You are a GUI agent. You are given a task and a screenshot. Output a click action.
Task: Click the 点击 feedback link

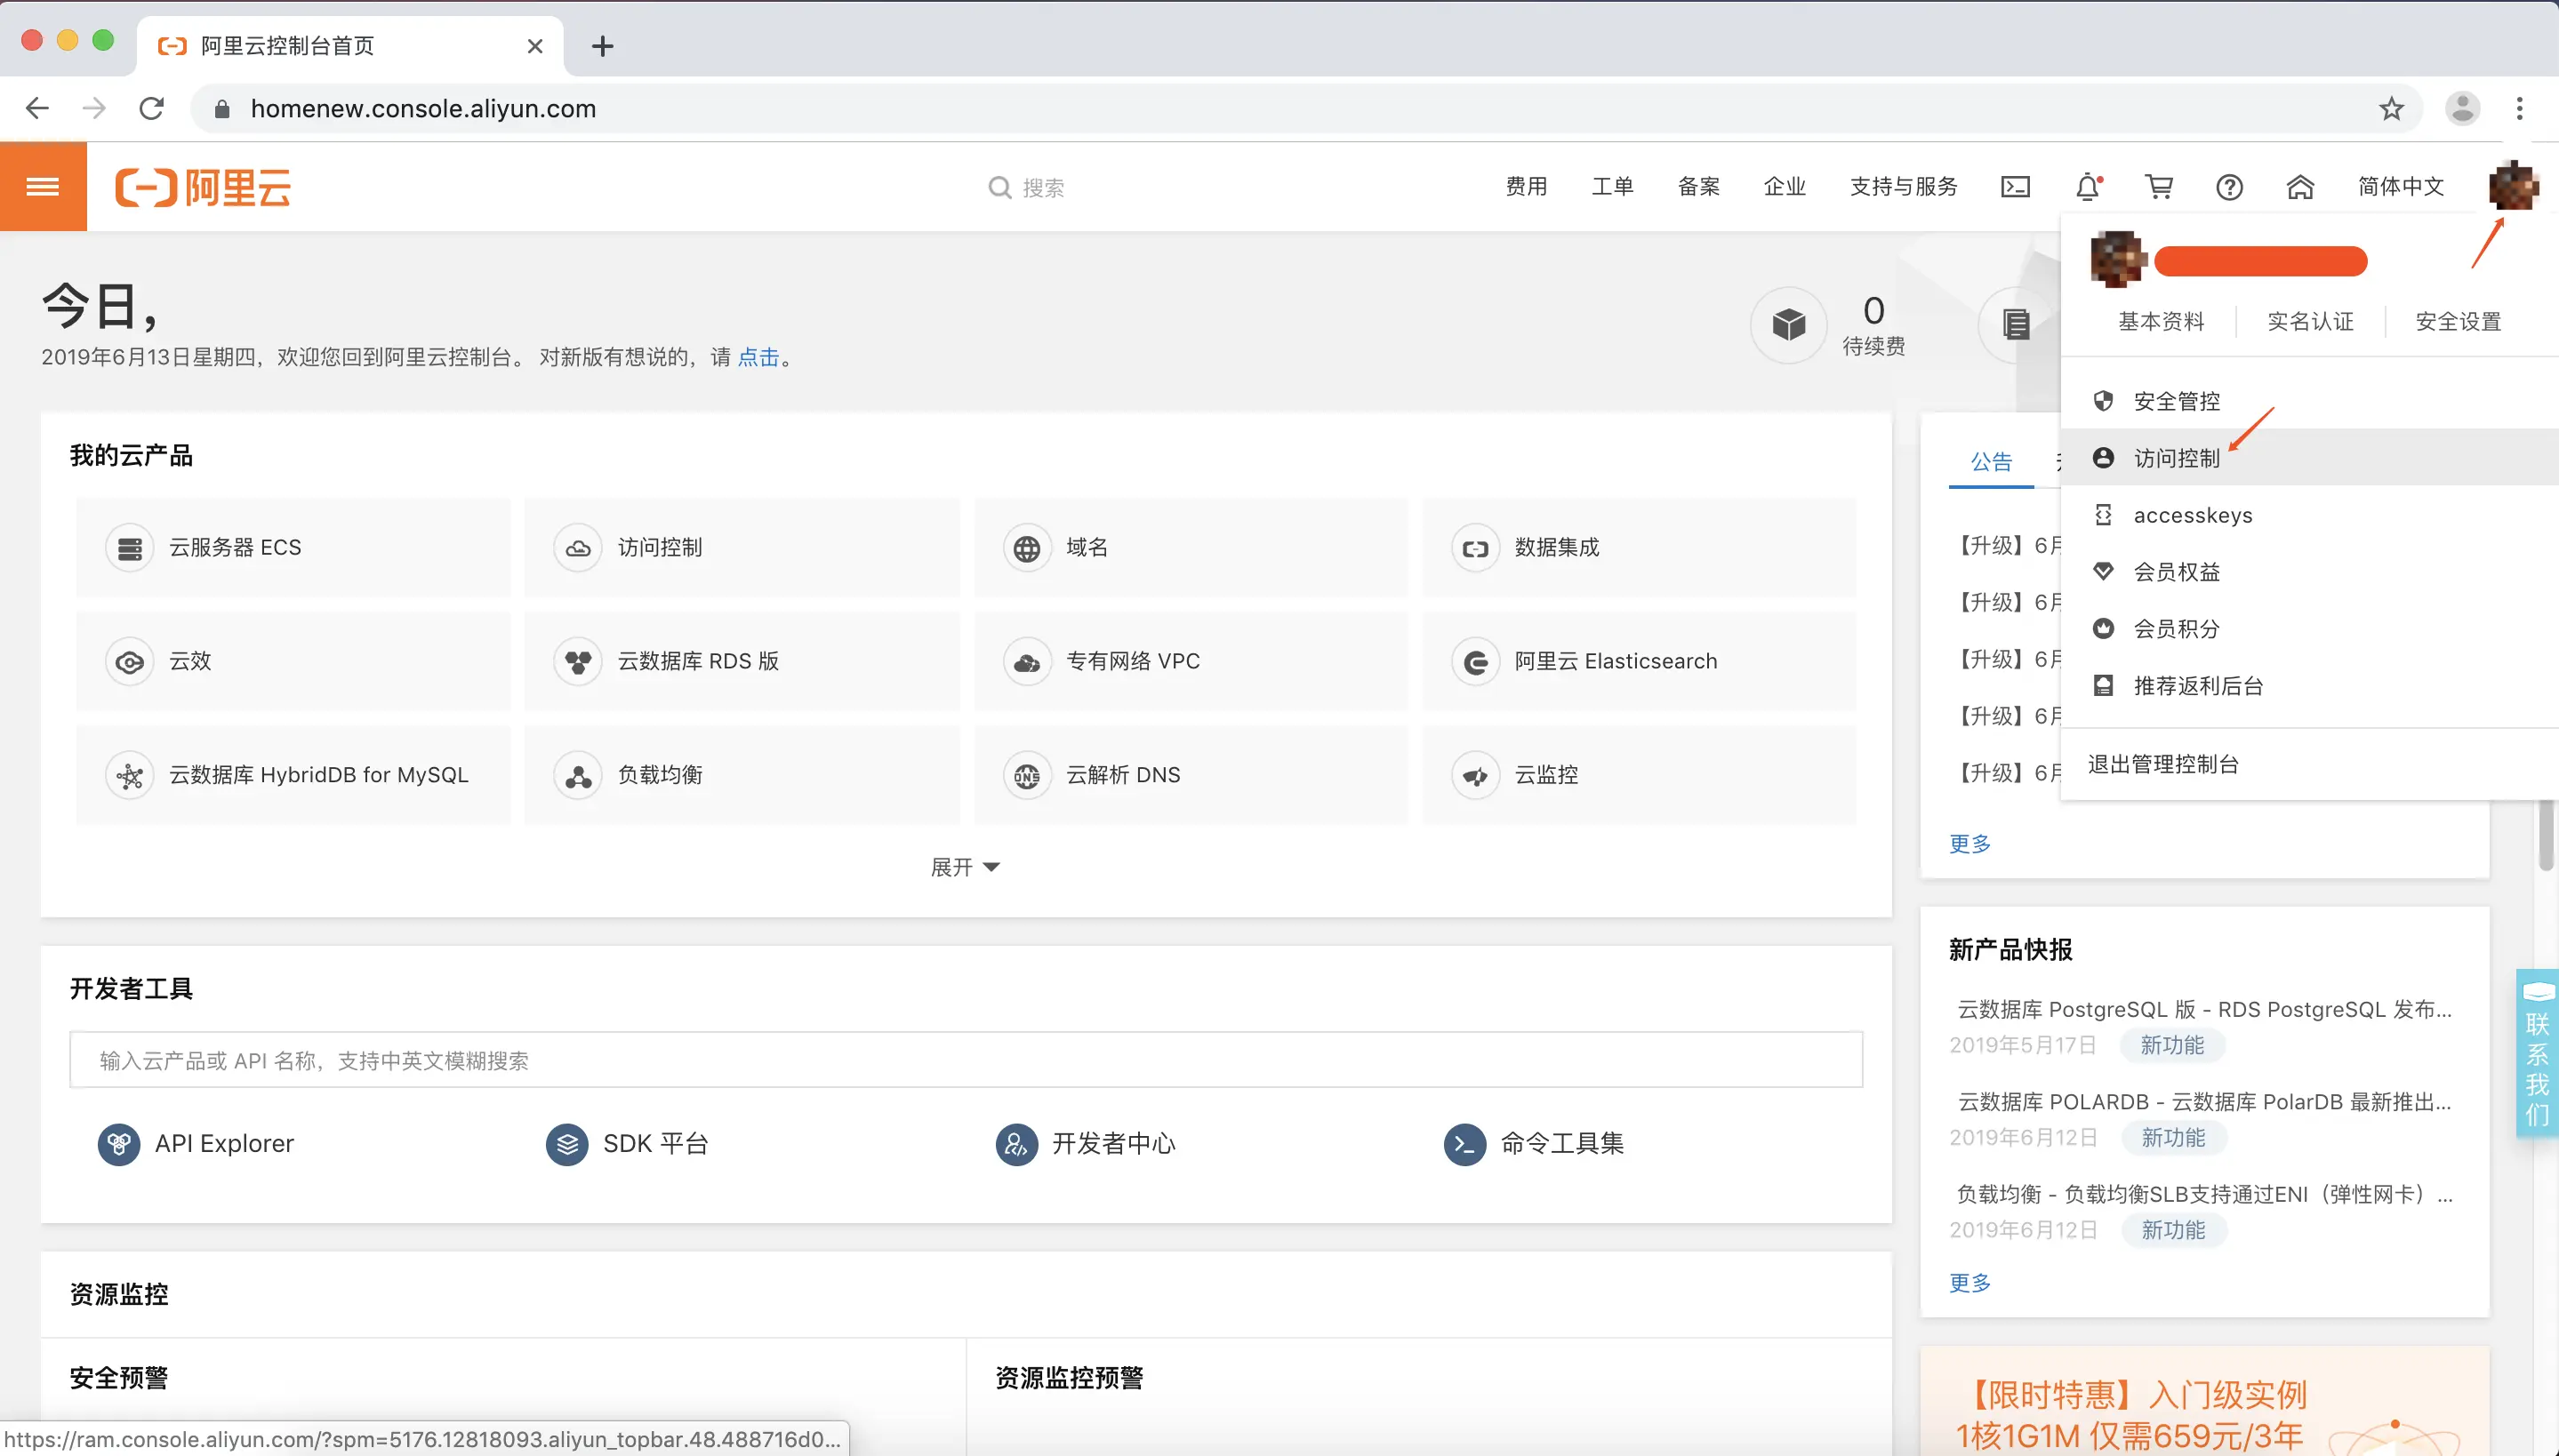(x=758, y=357)
